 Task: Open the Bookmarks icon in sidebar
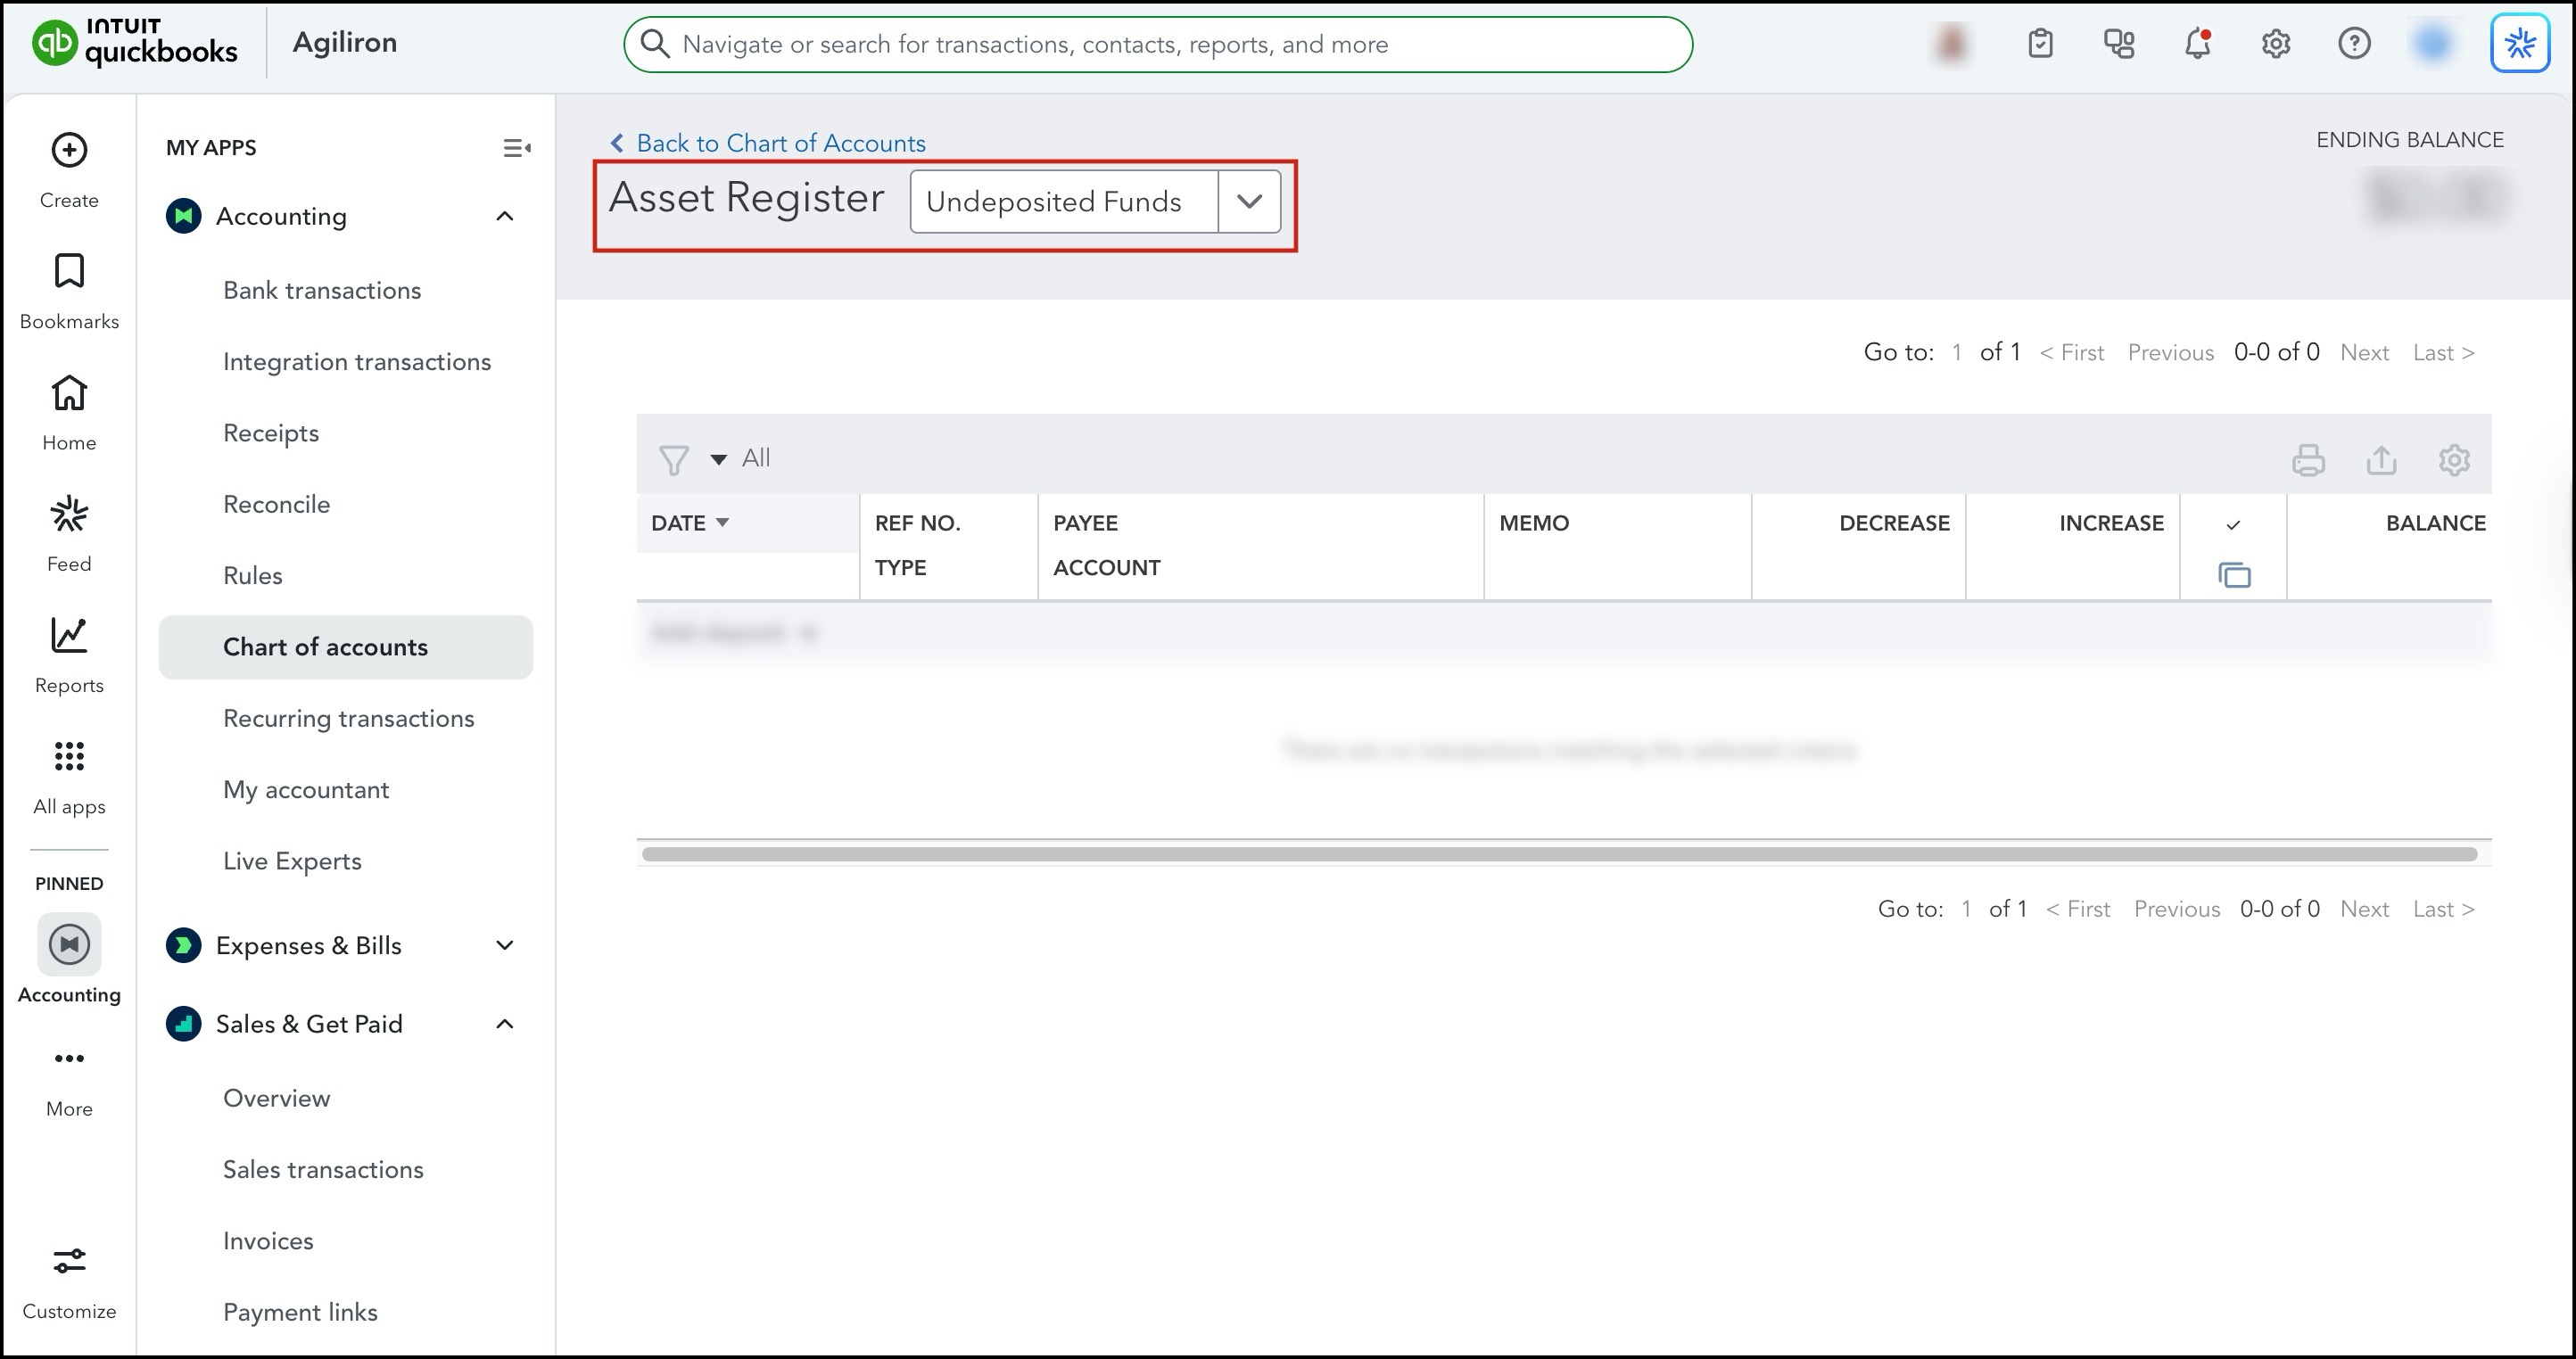69,271
